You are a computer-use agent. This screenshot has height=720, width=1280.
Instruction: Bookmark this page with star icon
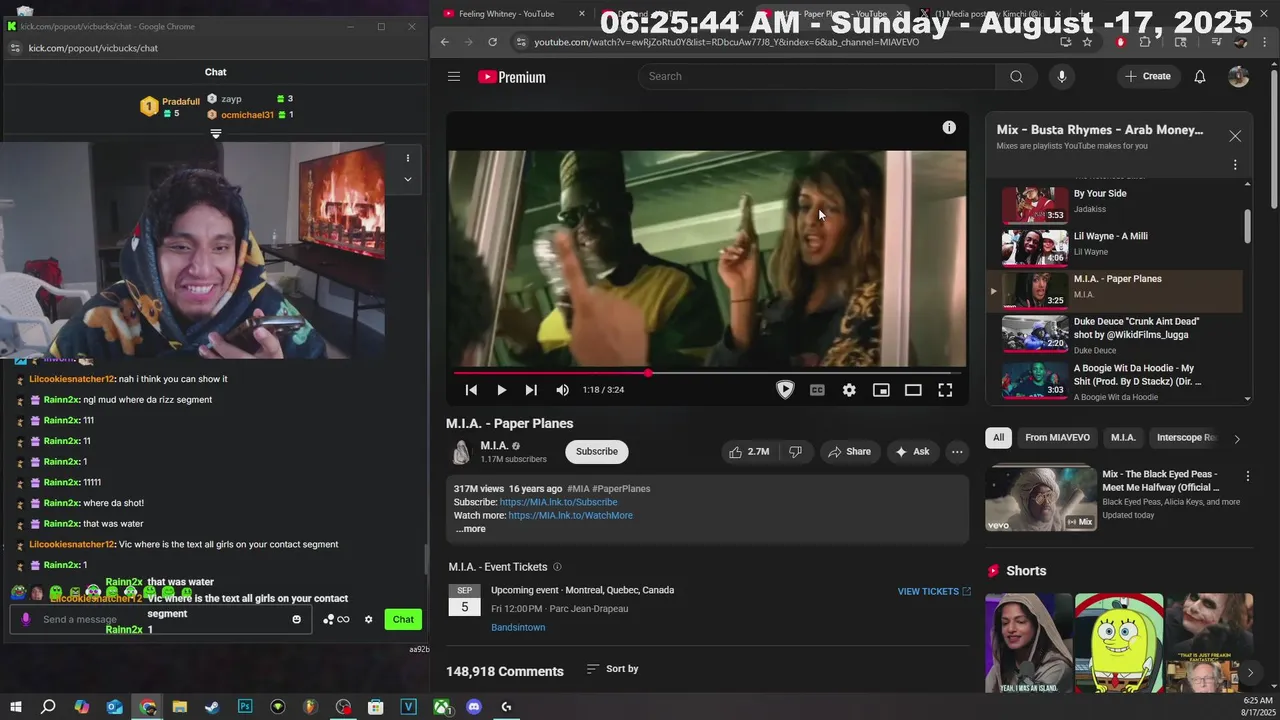(x=1089, y=42)
